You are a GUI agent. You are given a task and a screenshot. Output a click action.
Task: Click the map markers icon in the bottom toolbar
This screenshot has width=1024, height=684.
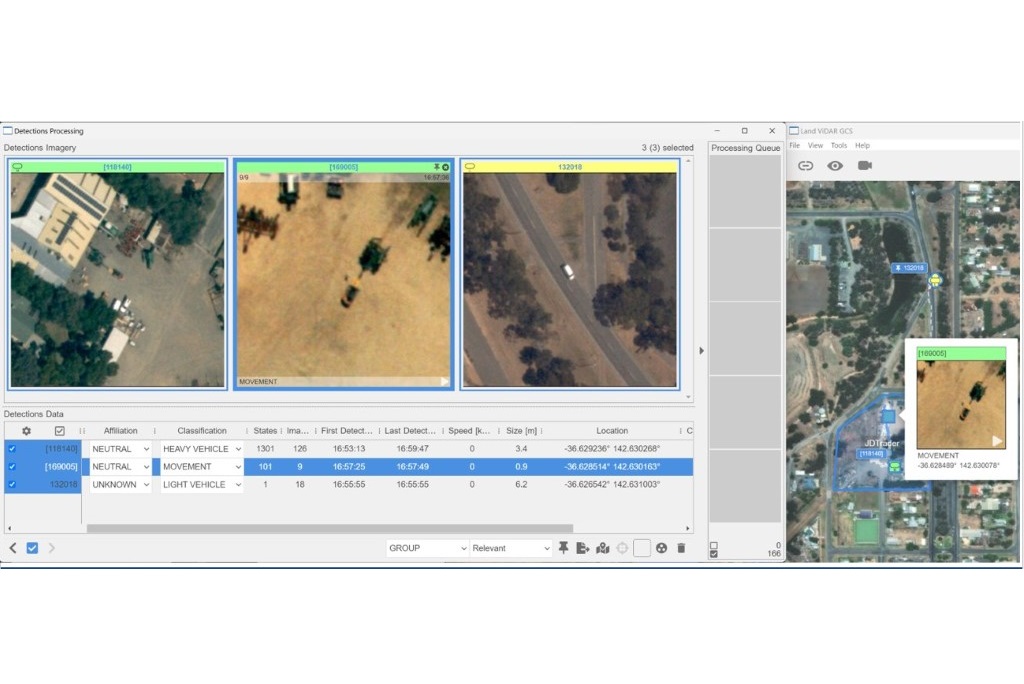click(x=603, y=548)
